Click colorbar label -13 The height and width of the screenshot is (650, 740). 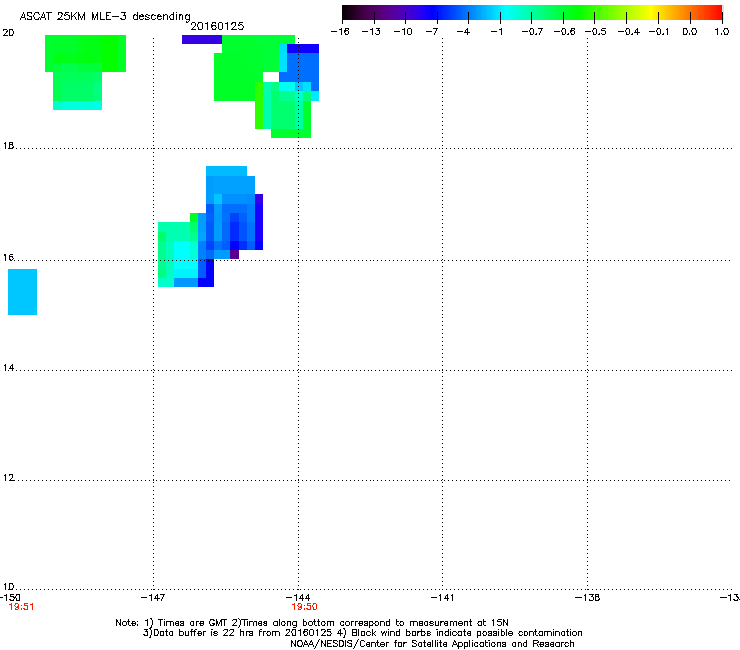371,32
